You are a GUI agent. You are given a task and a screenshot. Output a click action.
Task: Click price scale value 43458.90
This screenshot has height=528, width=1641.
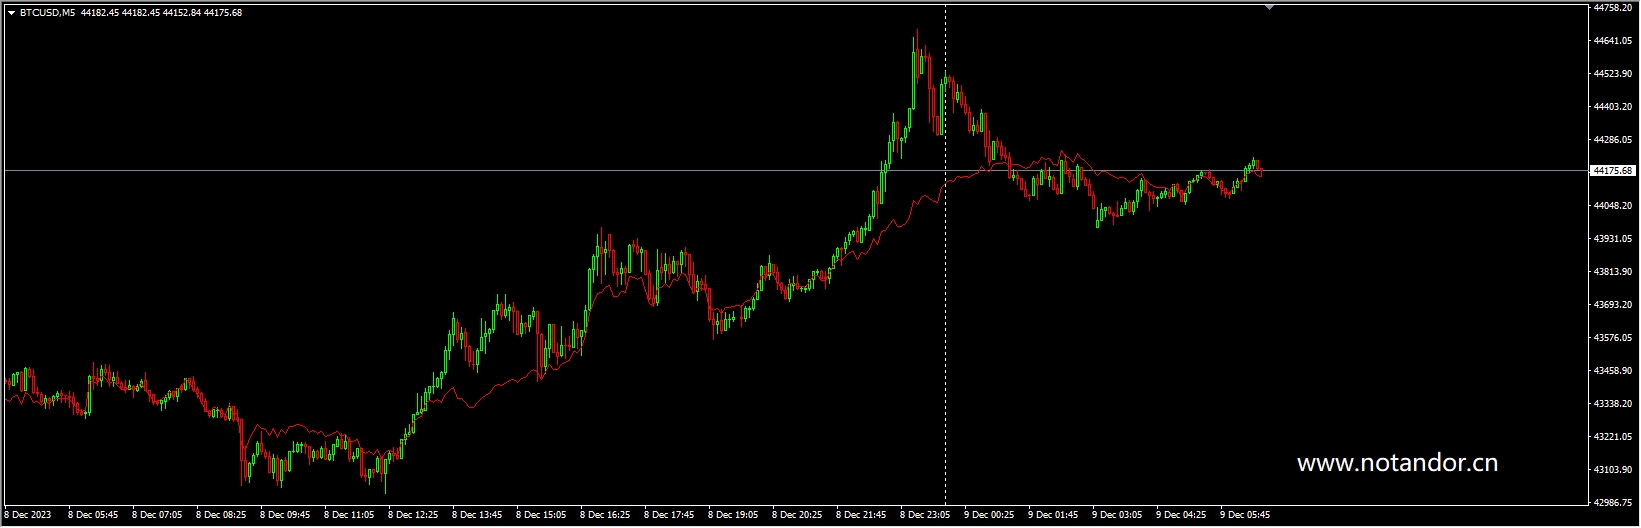1612,371
